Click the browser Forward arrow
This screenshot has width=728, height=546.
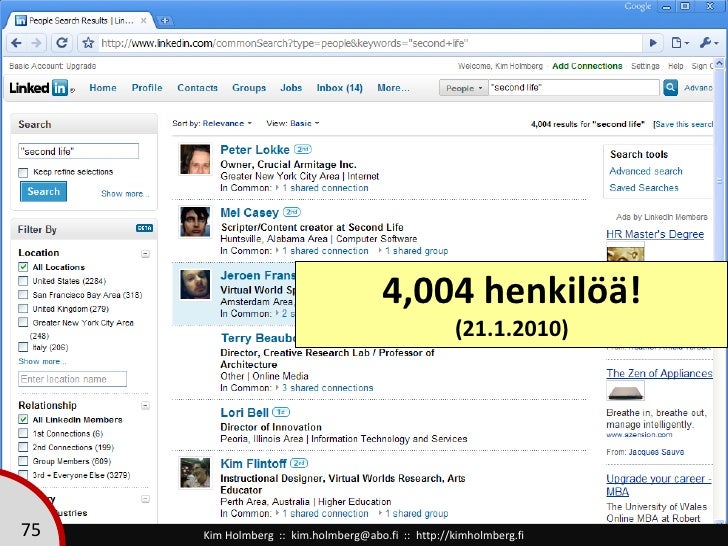36,43
